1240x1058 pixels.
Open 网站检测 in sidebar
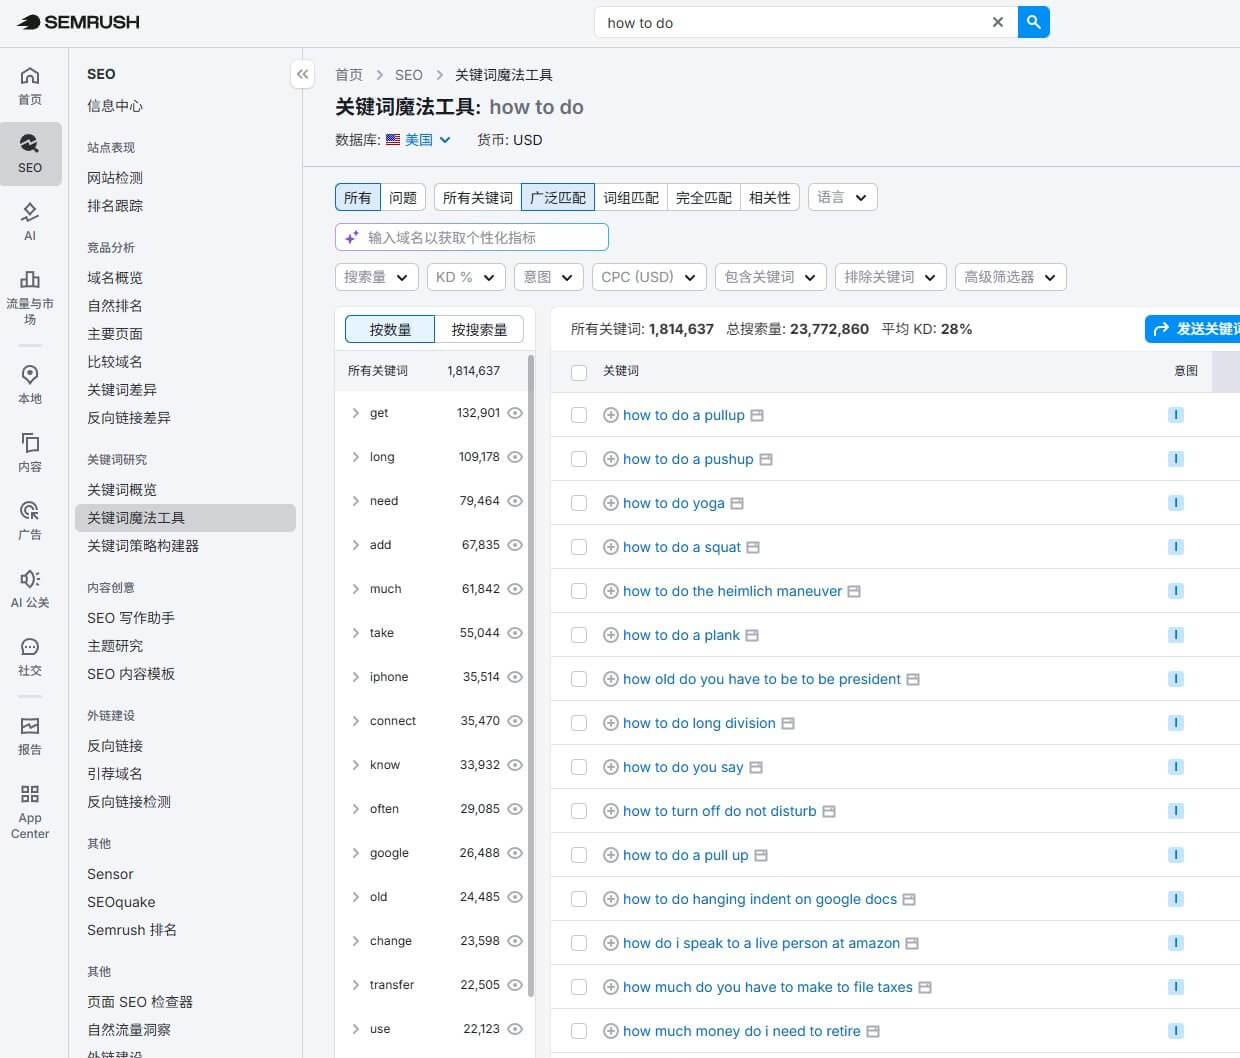tap(115, 178)
